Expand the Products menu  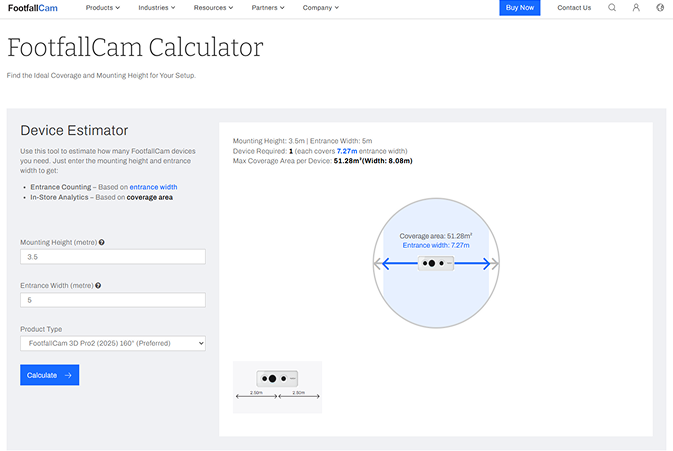[103, 8]
